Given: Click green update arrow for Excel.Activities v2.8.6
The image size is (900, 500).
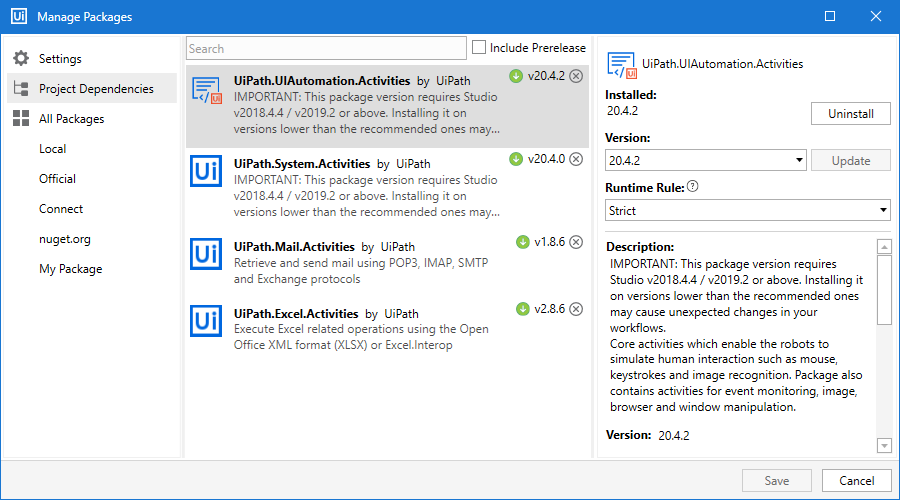Looking at the screenshot, I should (522, 309).
